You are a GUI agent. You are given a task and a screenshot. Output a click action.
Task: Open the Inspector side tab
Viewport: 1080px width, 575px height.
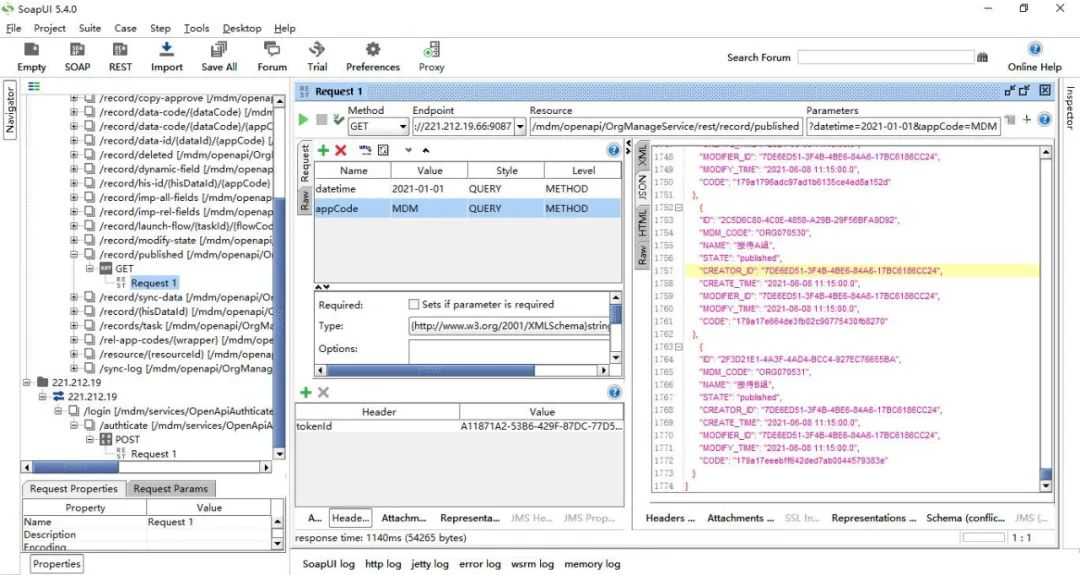pyautogui.click(x=1070, y=107)
